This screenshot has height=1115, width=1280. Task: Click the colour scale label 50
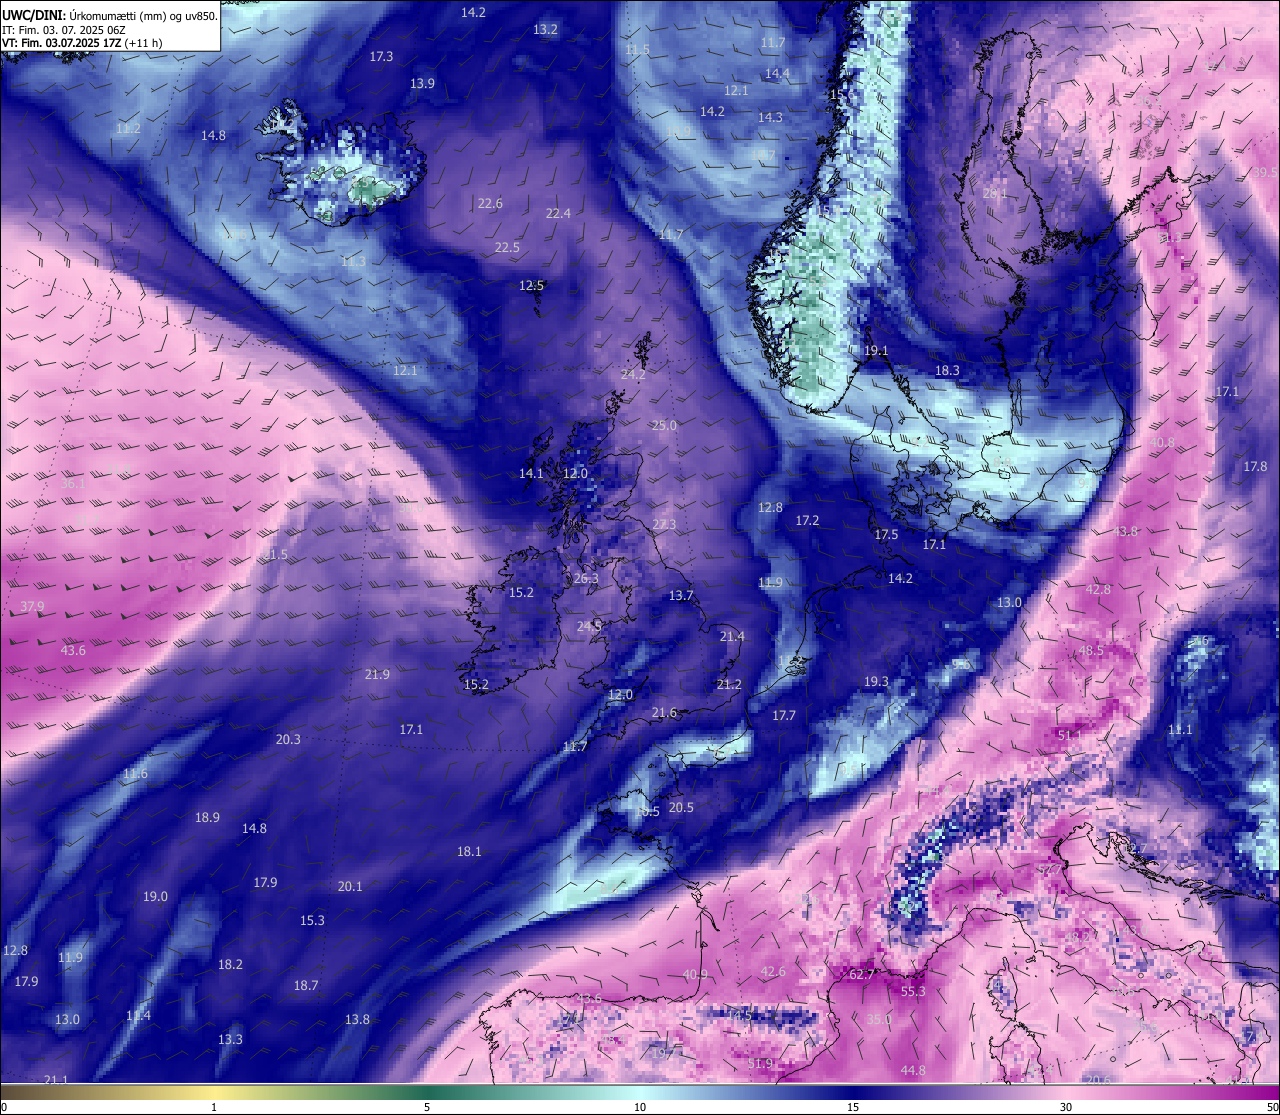(1271, 1108)
